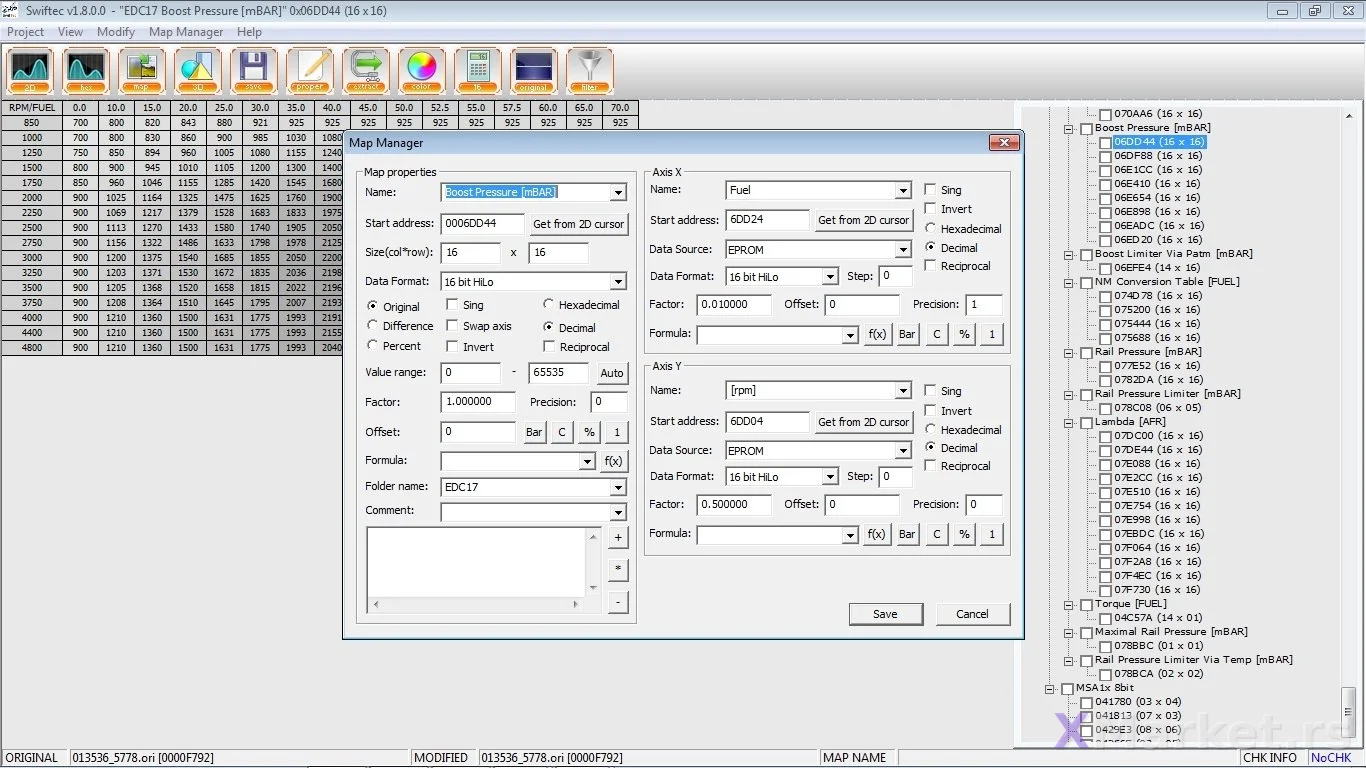Image resolution: width=1366 pixels, height=768 pixels.
Task: Select the Difference radio button
Action: coord(373,326)
